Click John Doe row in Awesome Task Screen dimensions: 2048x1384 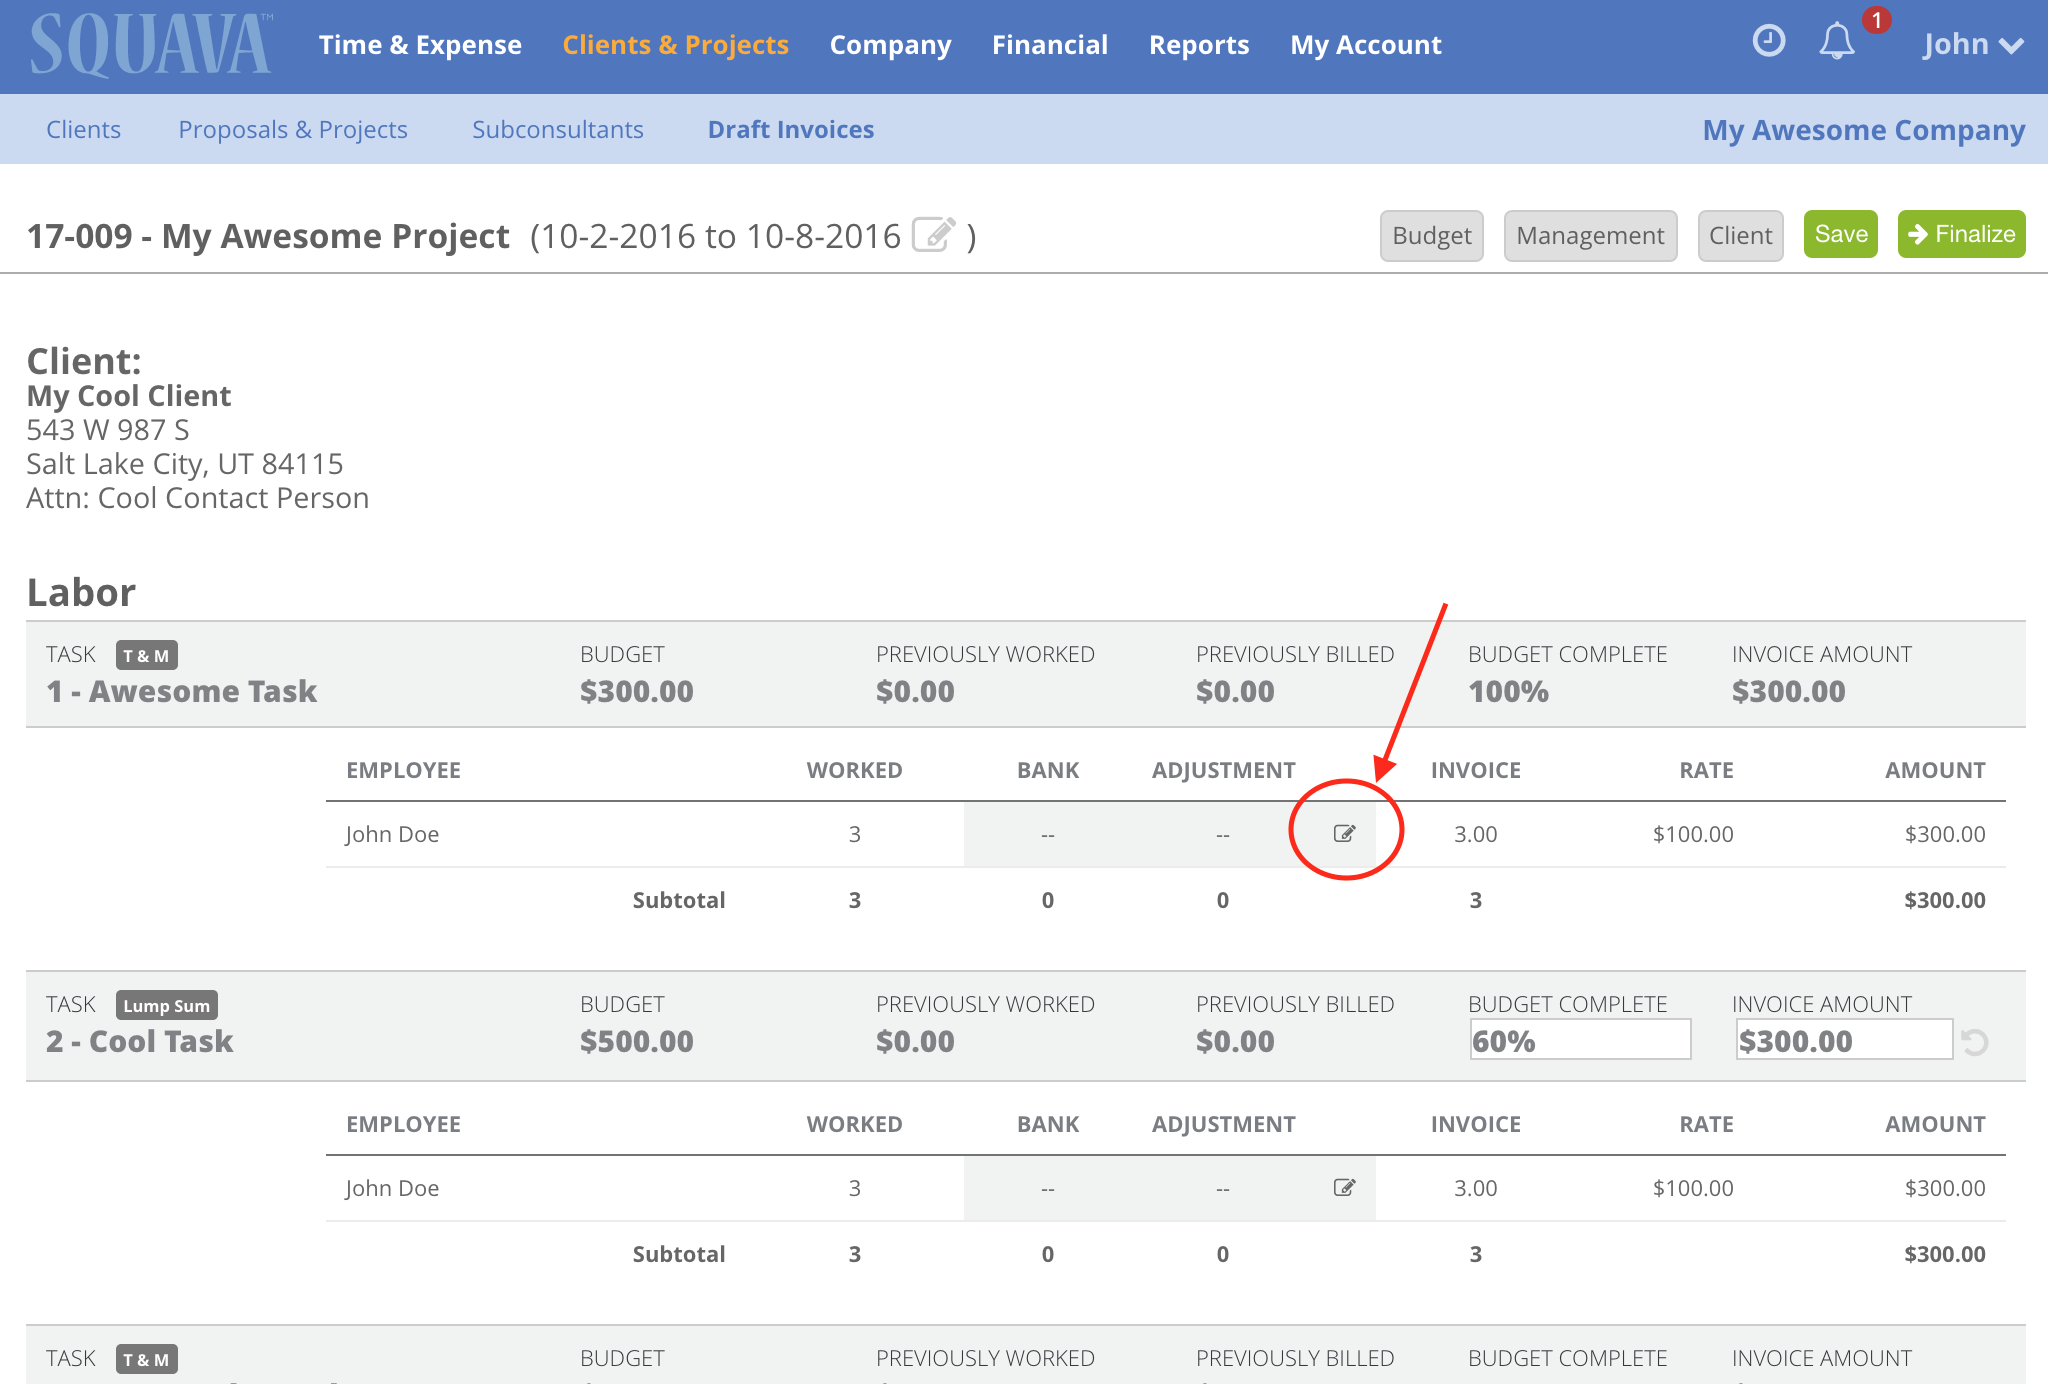pos(1166,834)
